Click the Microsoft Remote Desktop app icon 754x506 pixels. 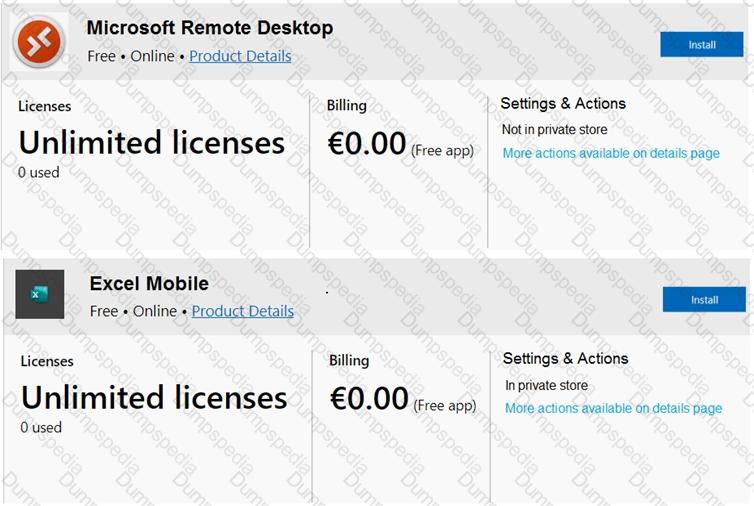[38, 42]
